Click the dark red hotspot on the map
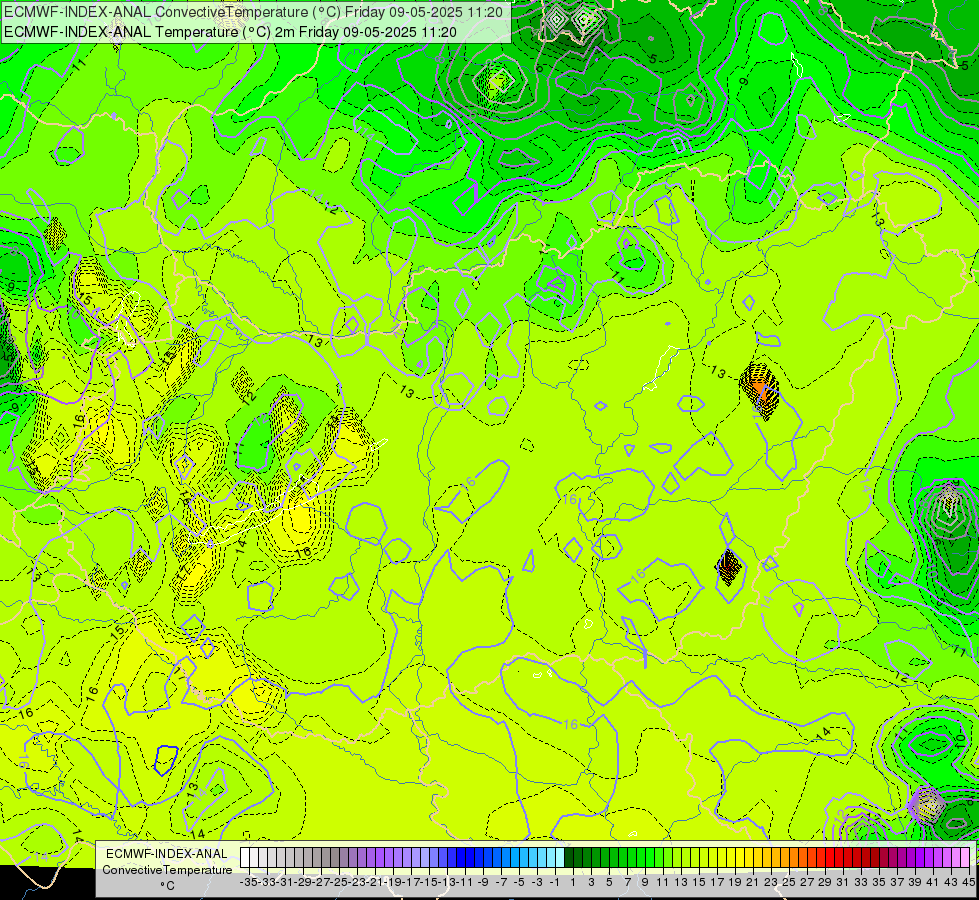979x900 pixels. (x=728, y=566)
